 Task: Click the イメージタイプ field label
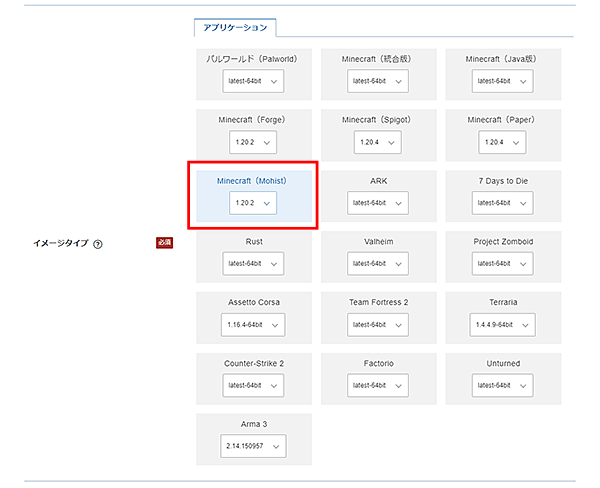[x=61, y=243]
